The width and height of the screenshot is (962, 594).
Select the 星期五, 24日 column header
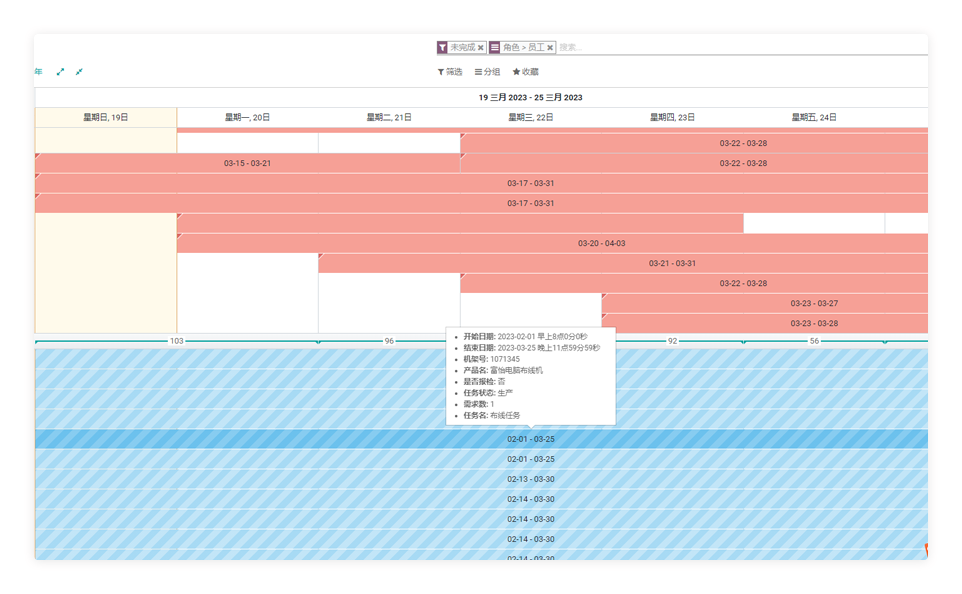tap(814, 117)
